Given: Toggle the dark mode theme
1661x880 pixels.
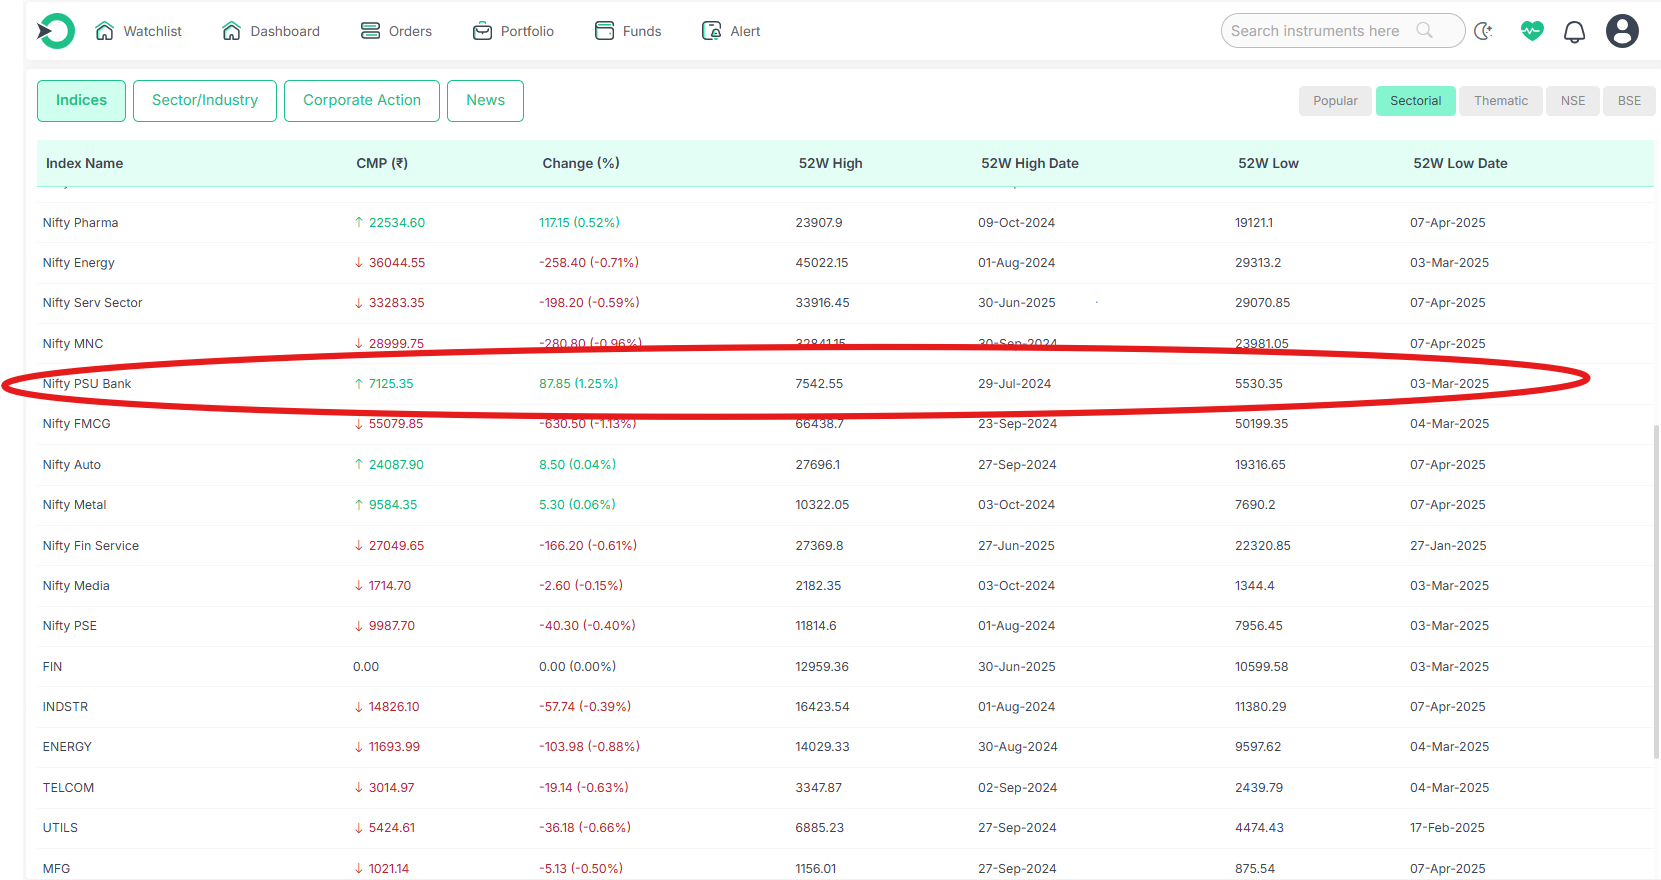Looking at the screenshot, I should [x=1483, y=31].
